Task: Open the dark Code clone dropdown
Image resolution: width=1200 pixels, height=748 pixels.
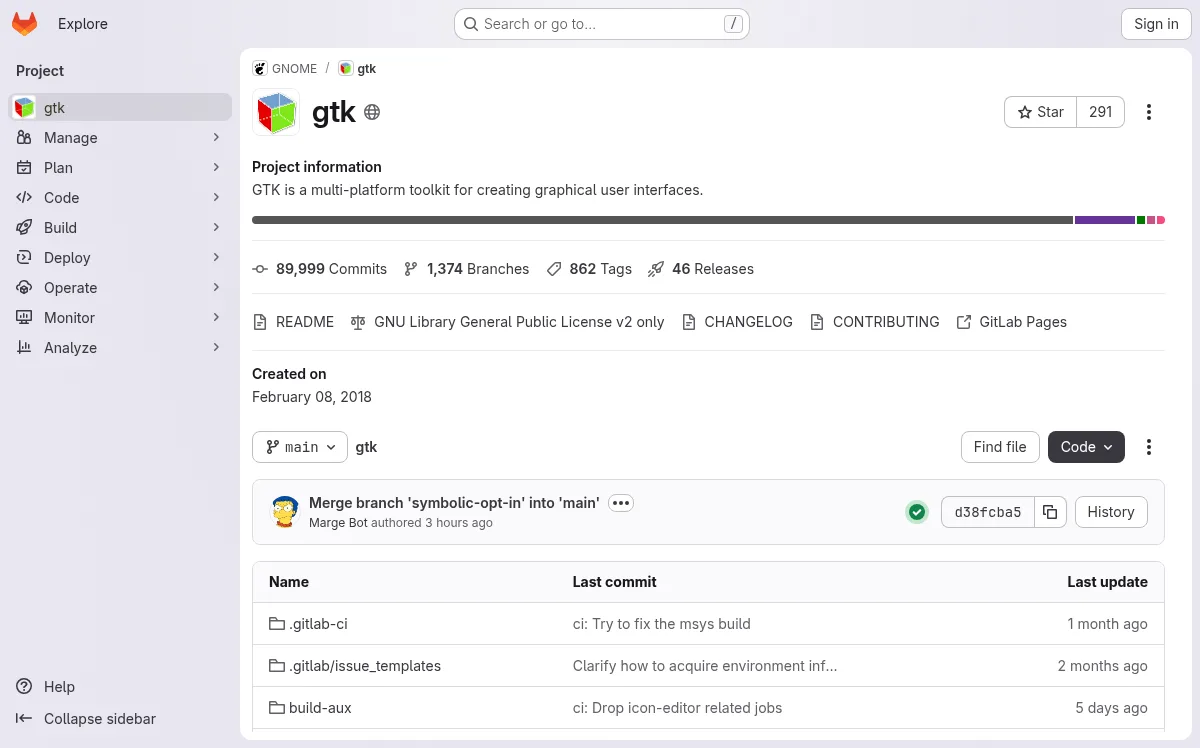Action: 1086,447
